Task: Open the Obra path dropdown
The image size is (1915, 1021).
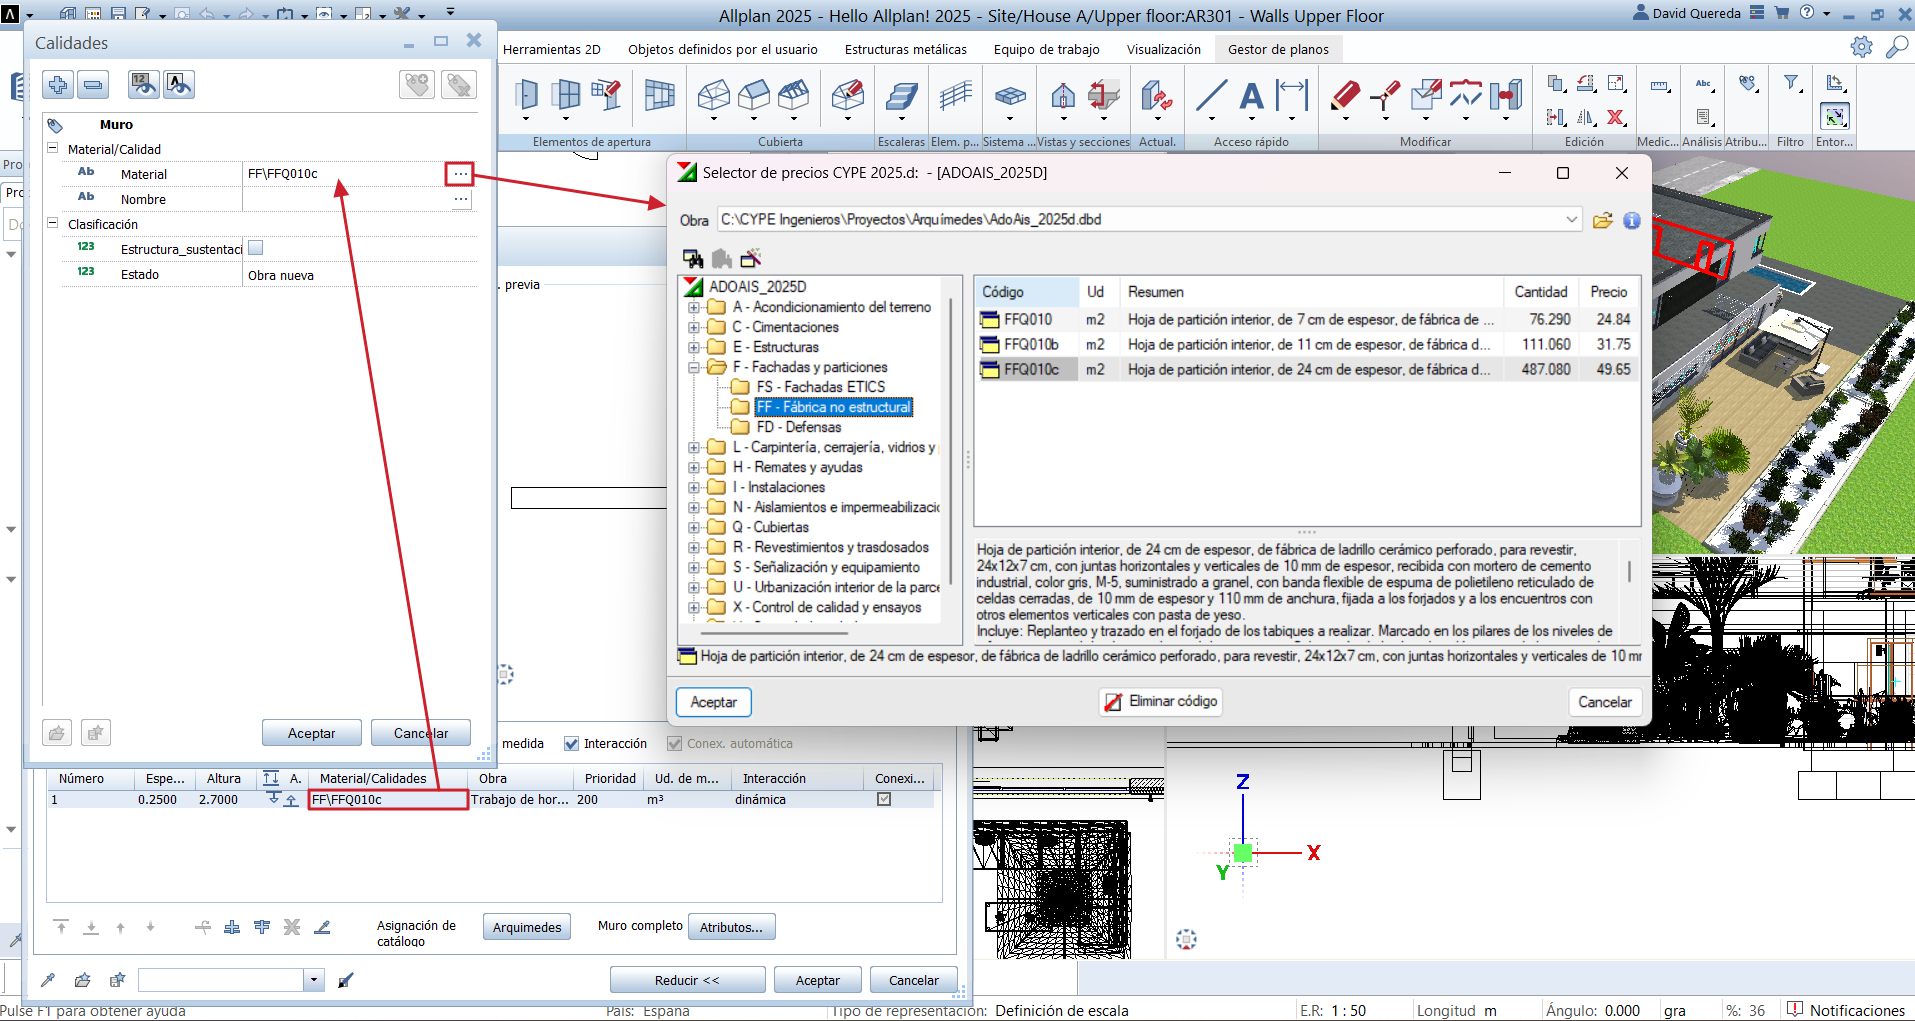Action: [x=1571, y=220]
